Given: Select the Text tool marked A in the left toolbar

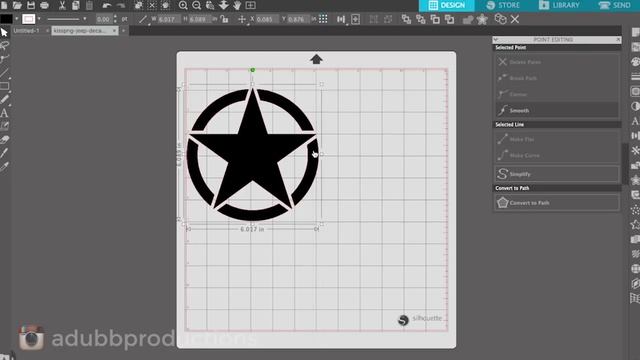Looking at the screenshot, I should click(4, 113).
